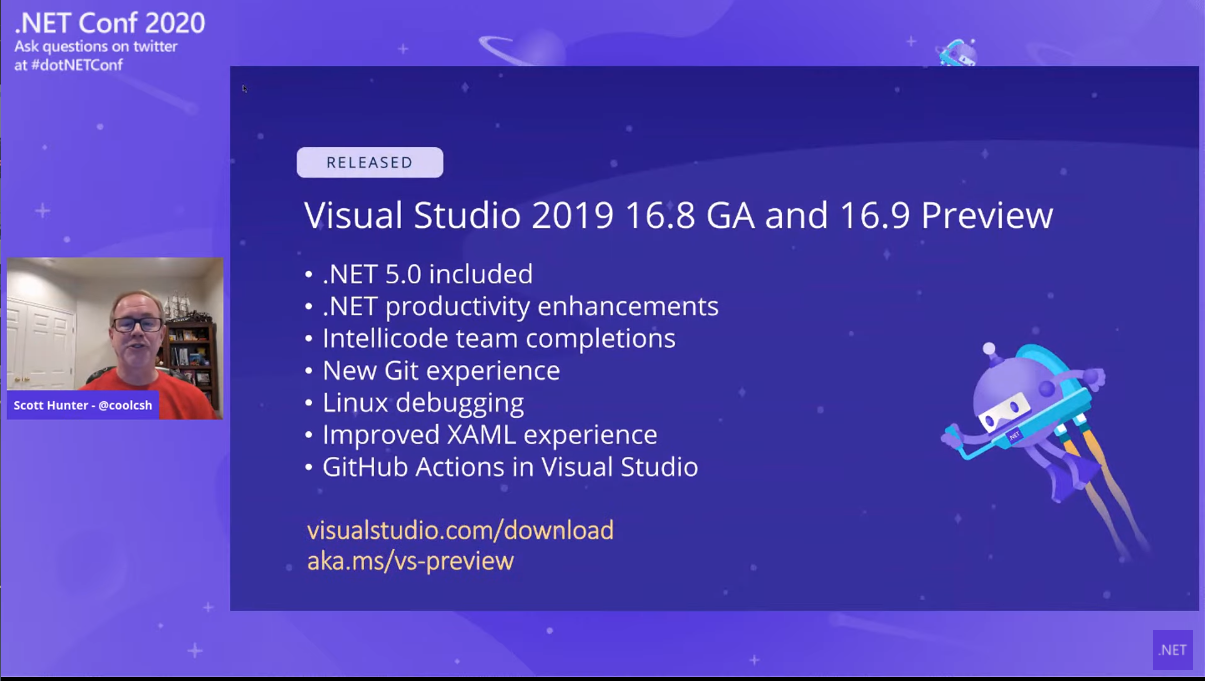Click the RELEASED badge on slide

(x=370, y=162)
